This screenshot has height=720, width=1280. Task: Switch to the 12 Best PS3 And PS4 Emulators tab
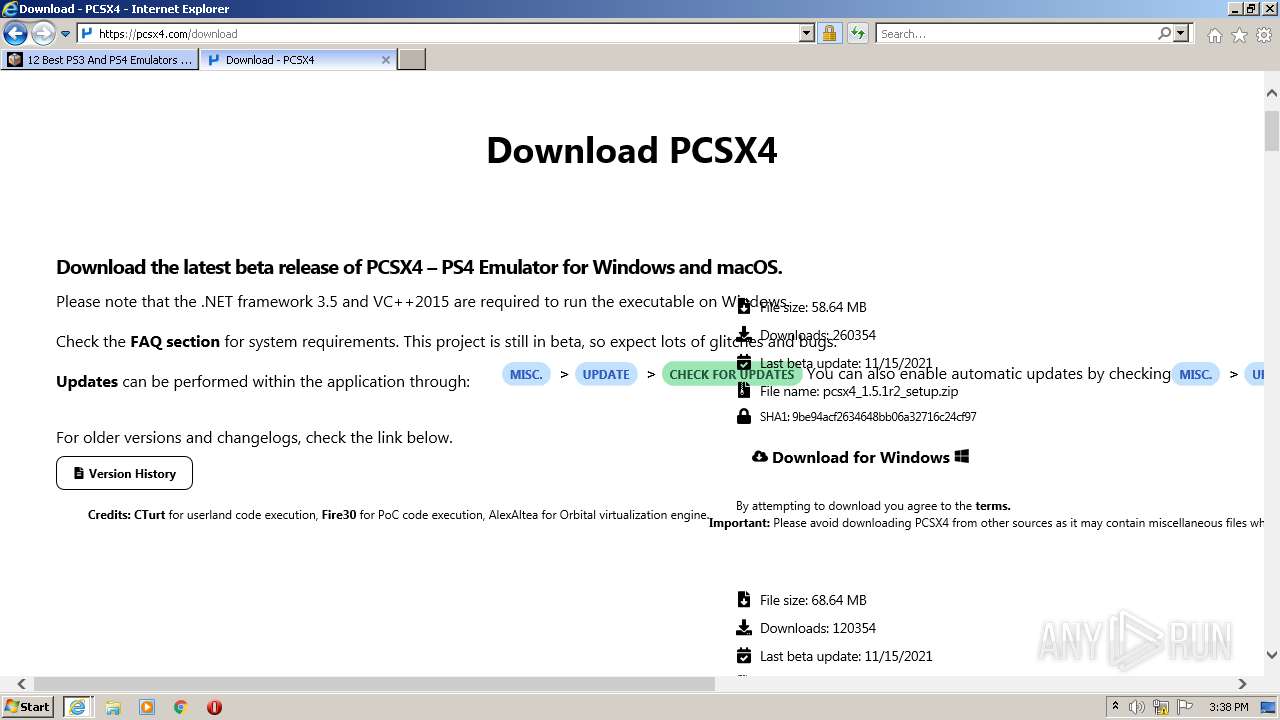(100, 60)
